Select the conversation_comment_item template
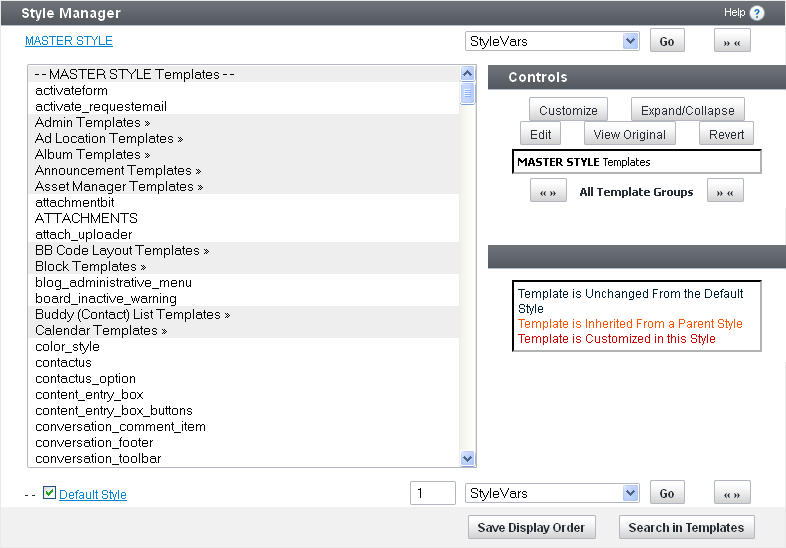 [243, 427]
